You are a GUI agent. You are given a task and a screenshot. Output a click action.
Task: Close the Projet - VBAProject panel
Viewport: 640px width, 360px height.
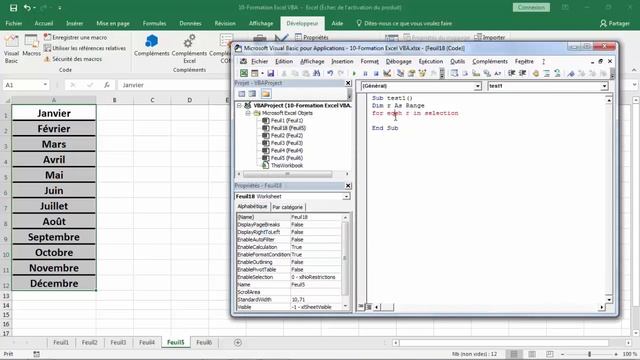pyautogui.click(x=348, y=83)
